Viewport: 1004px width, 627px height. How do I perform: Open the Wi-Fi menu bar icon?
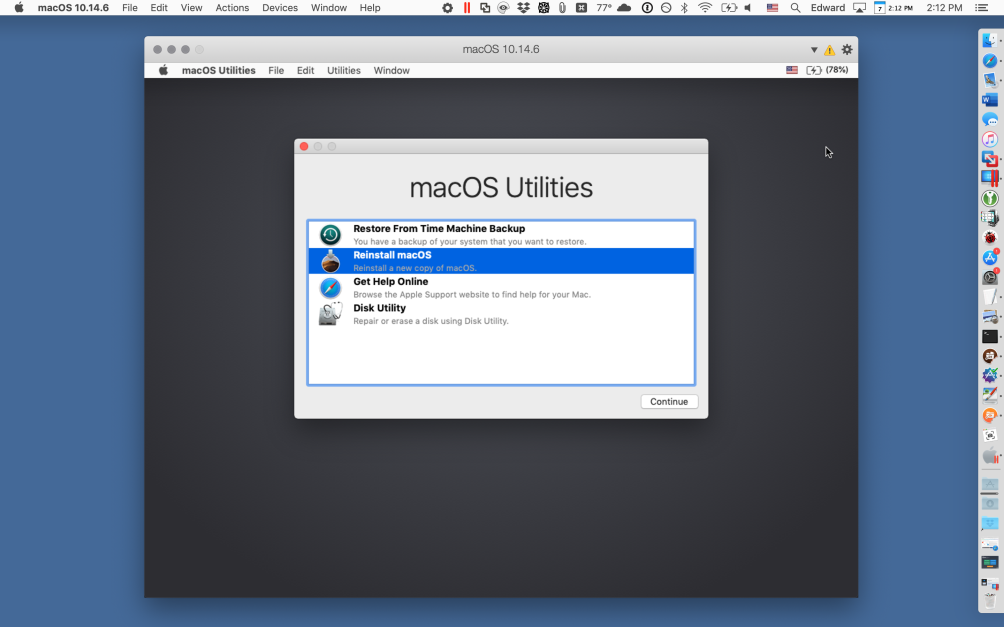(x=705, y=8)
